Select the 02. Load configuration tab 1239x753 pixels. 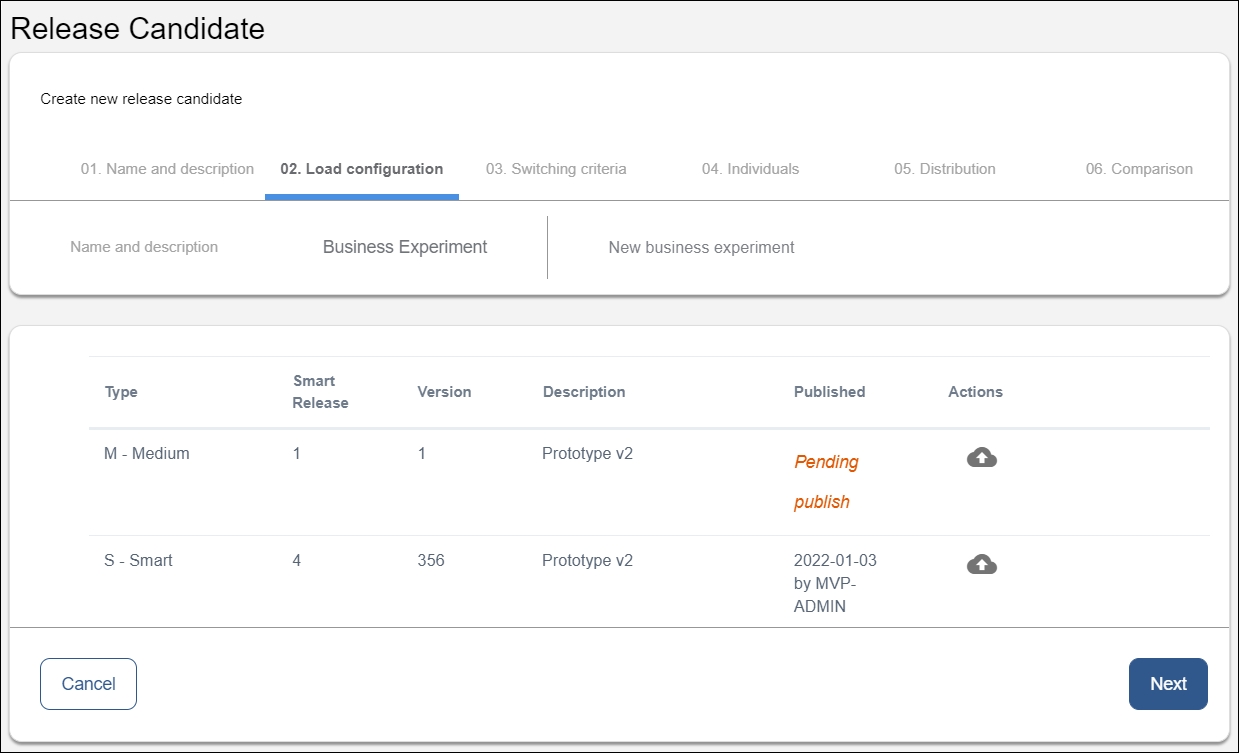[x=361, y=169]
